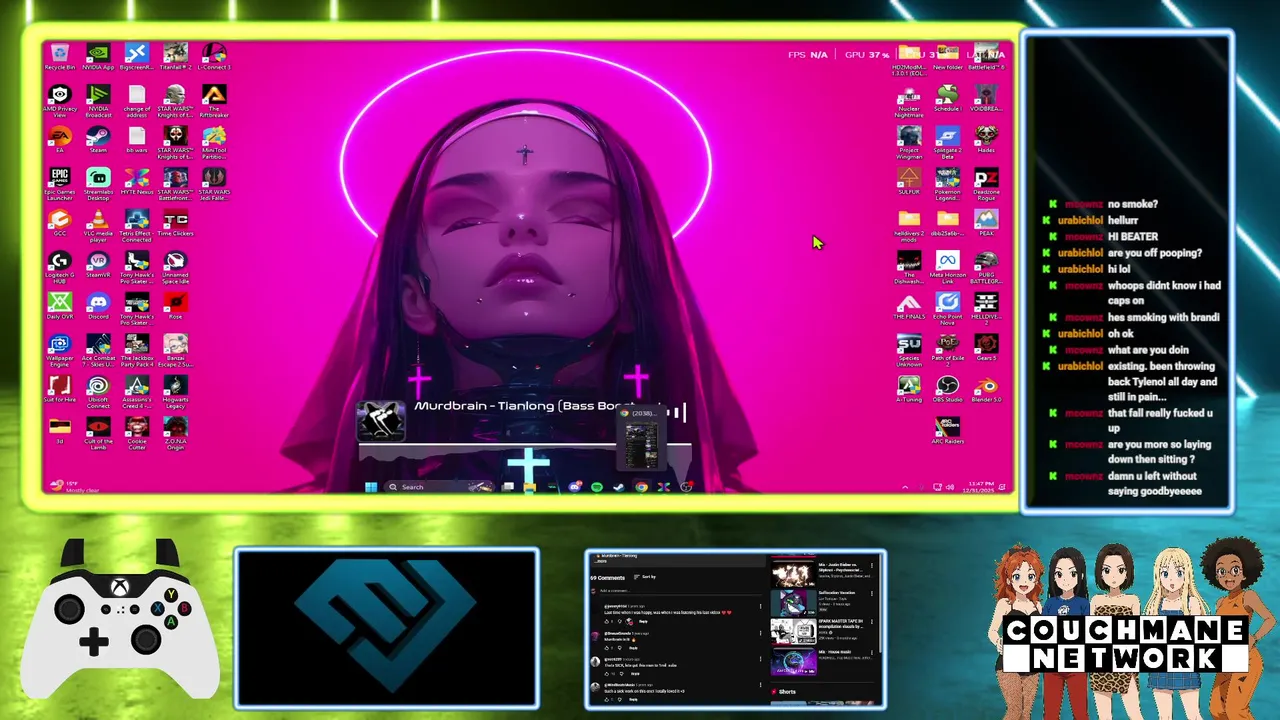Open the EA app shortcut
Image resolution: width=1280 pixels, height=720 pixels.
tap(59, 139)
